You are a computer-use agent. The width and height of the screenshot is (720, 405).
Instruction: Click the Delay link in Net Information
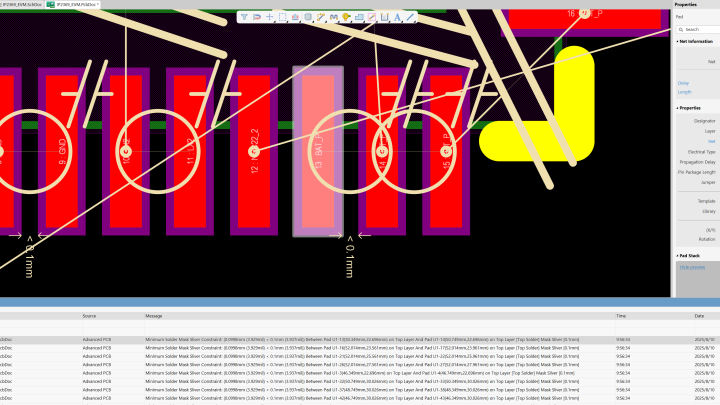coord(683,83)
